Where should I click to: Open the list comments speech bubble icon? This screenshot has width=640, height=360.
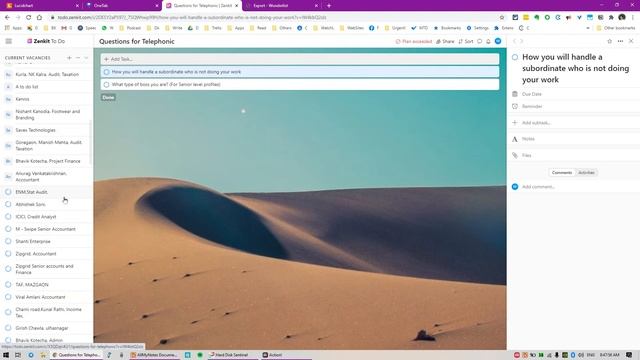click(480, 41)
